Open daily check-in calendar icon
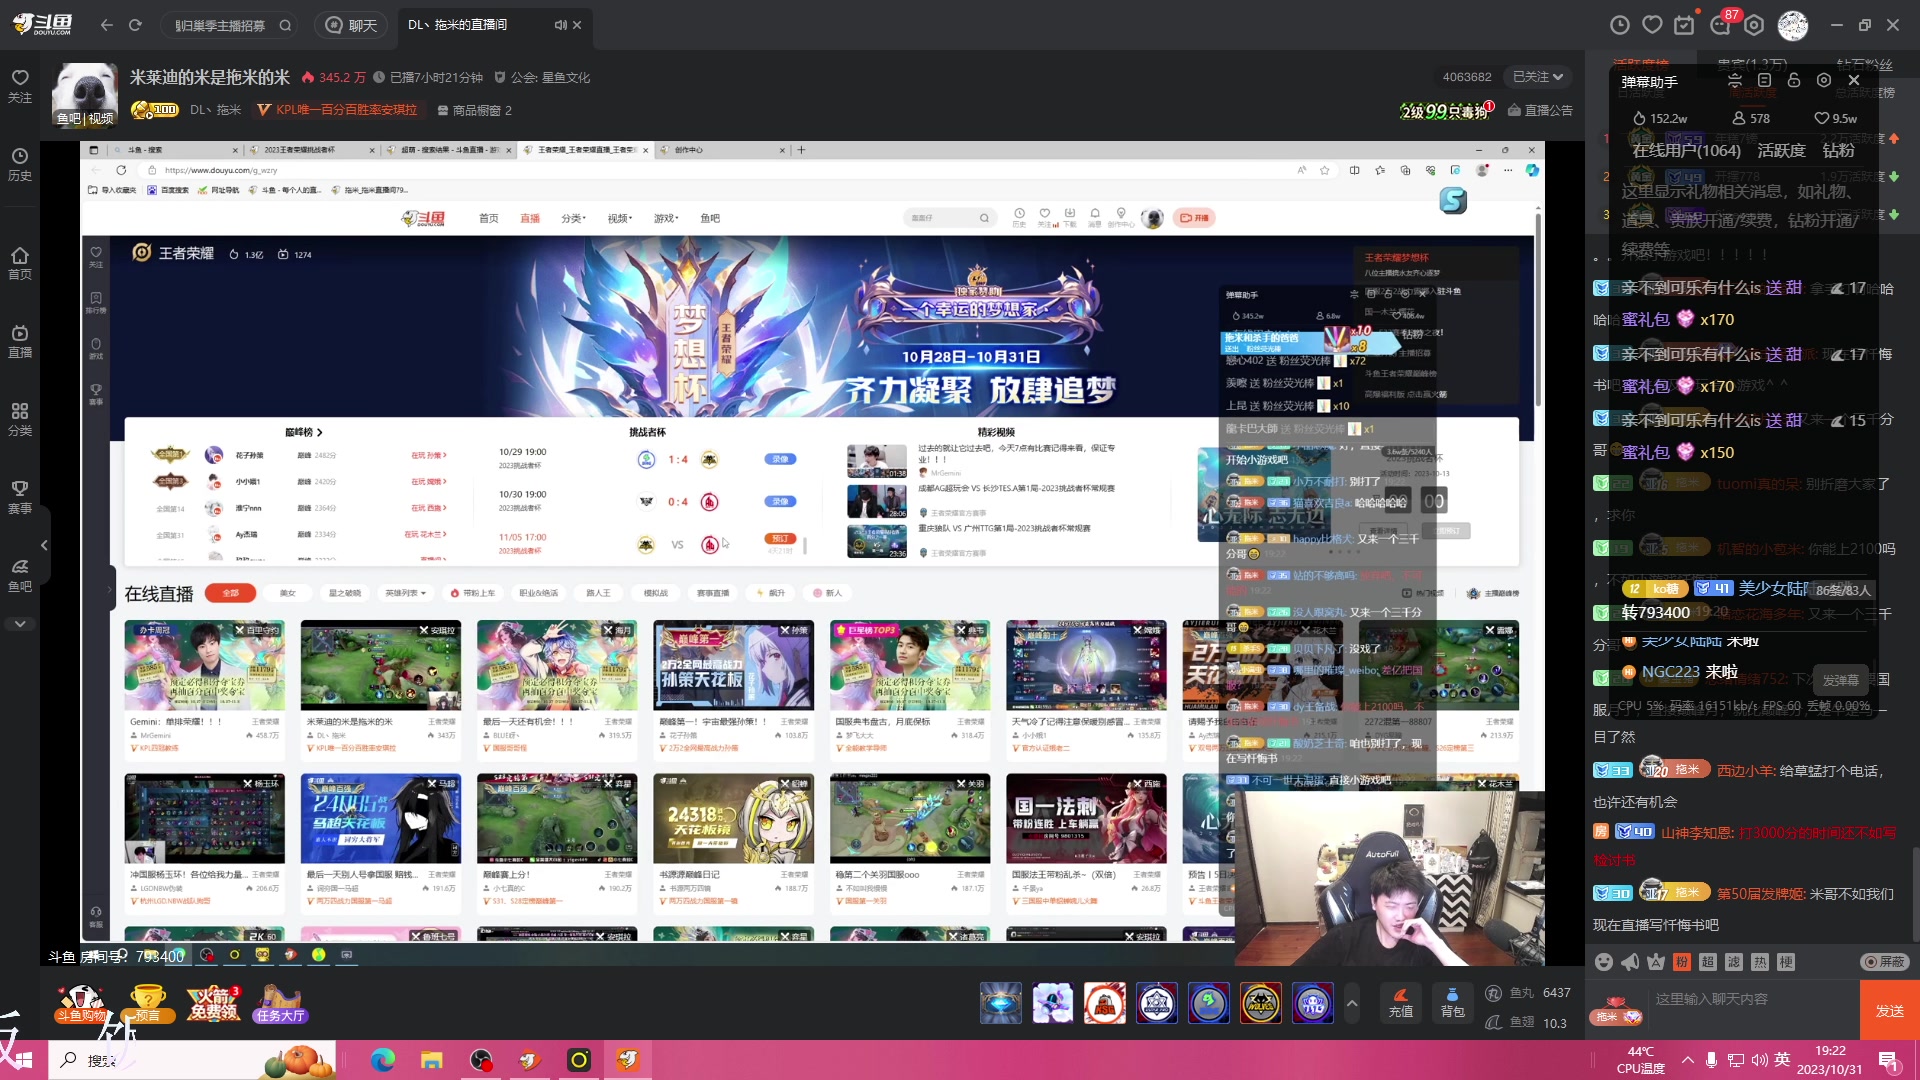 1684,25
